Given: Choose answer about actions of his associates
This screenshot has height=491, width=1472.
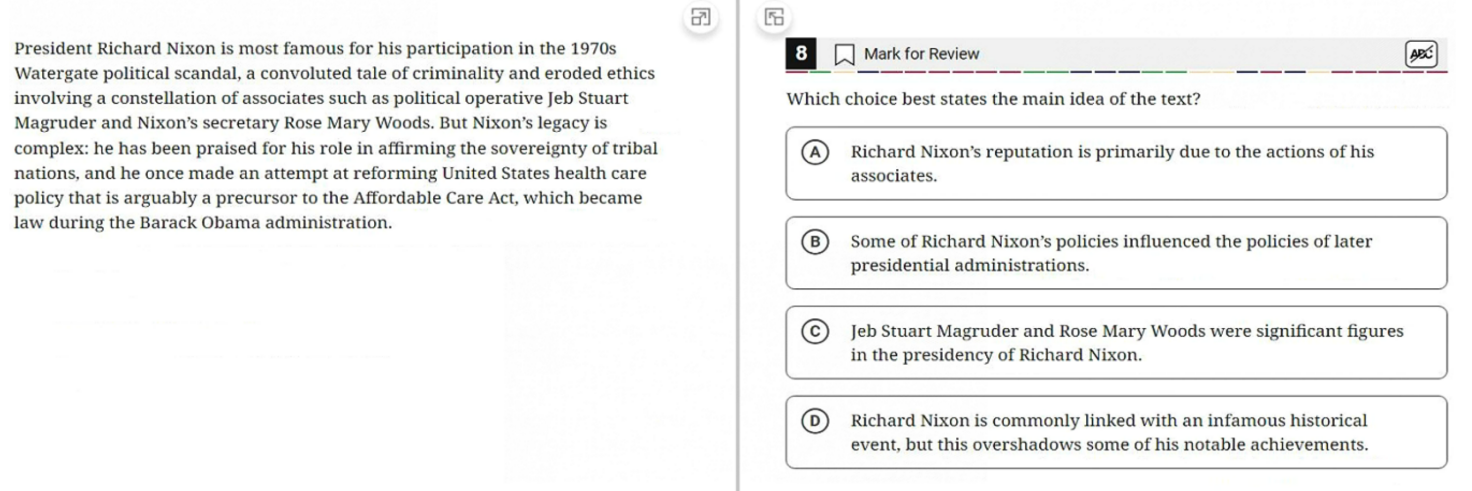Looking at the screenshot, I should [x=1112, y=164].
